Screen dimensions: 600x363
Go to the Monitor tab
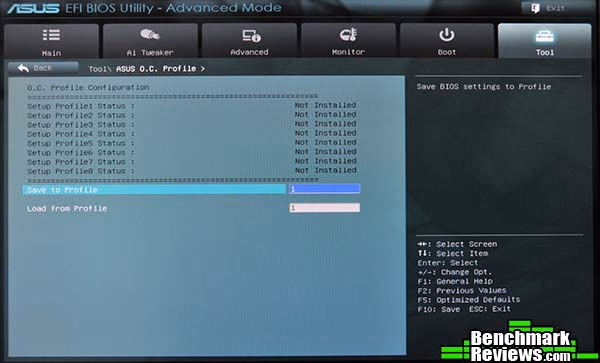(x=348, y=41)
